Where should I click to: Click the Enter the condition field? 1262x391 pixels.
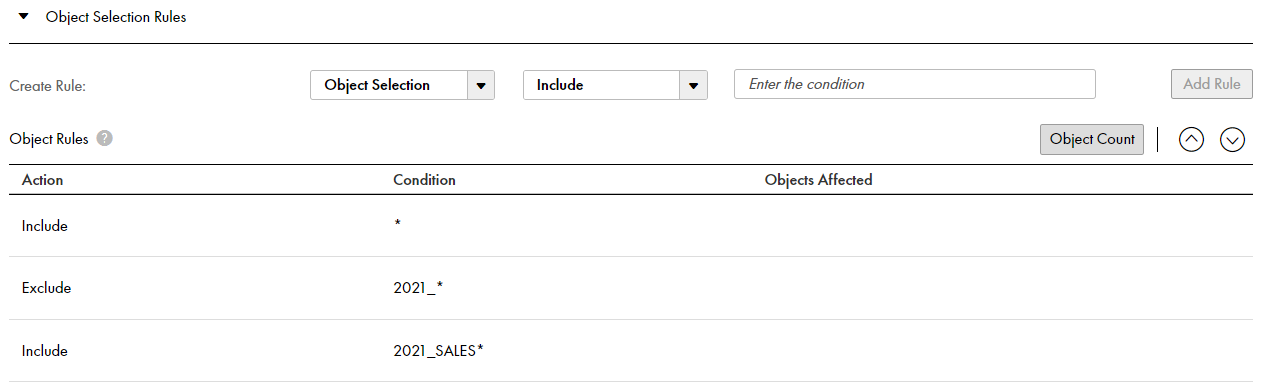click(x=915, y=84)
